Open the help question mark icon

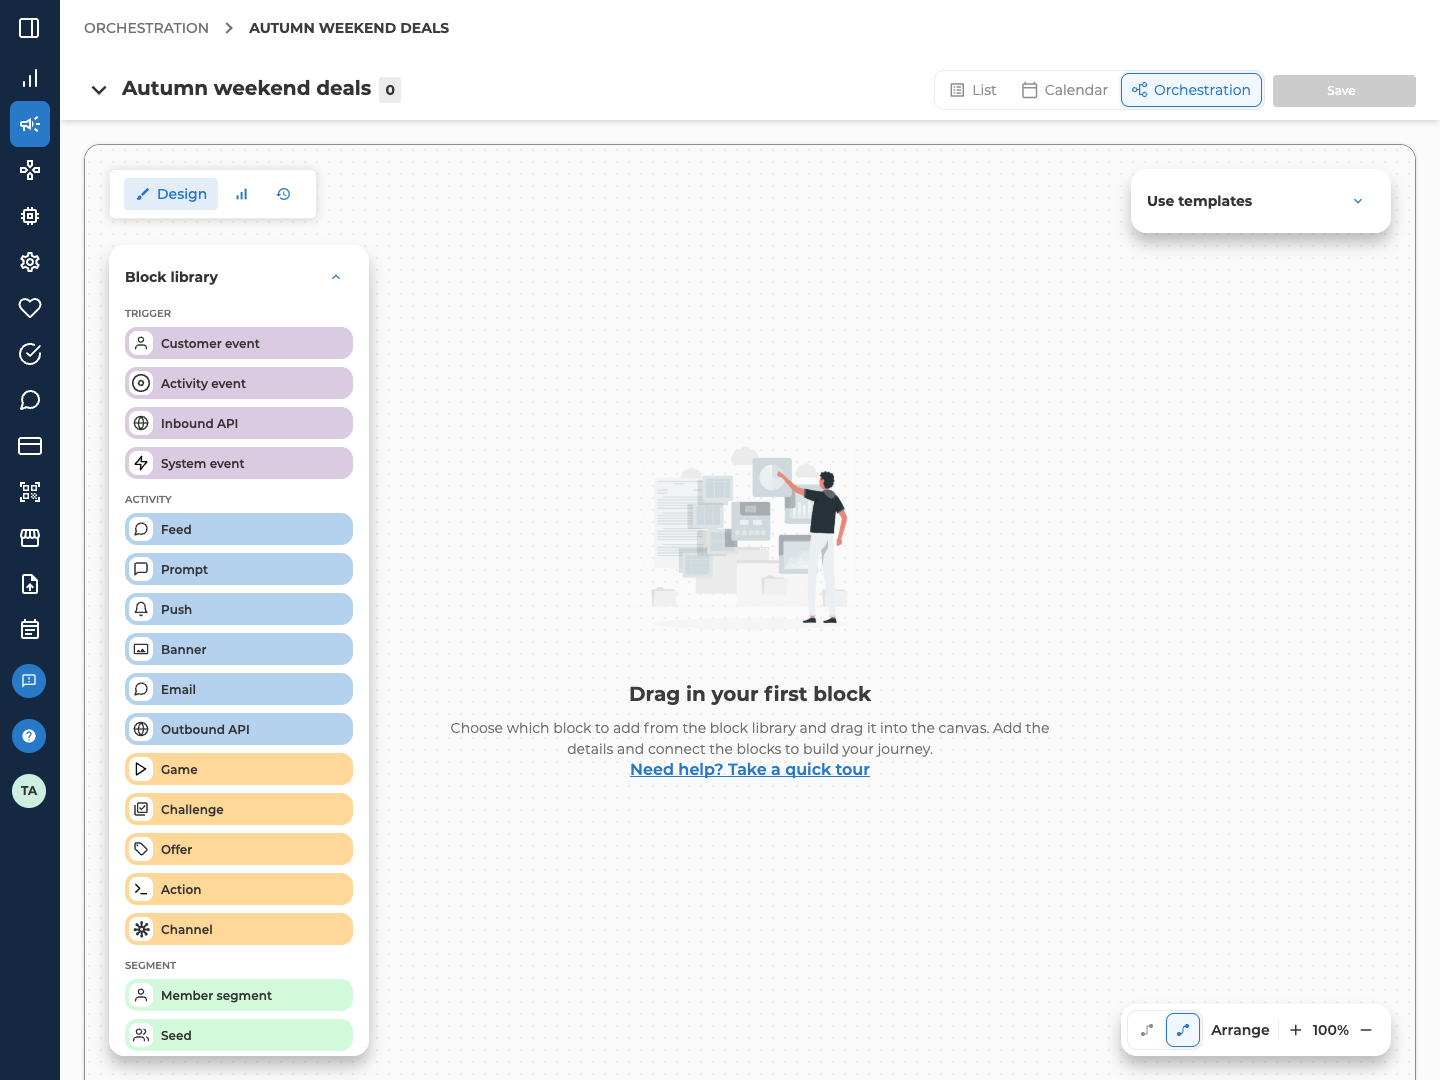tap(29, 736)
